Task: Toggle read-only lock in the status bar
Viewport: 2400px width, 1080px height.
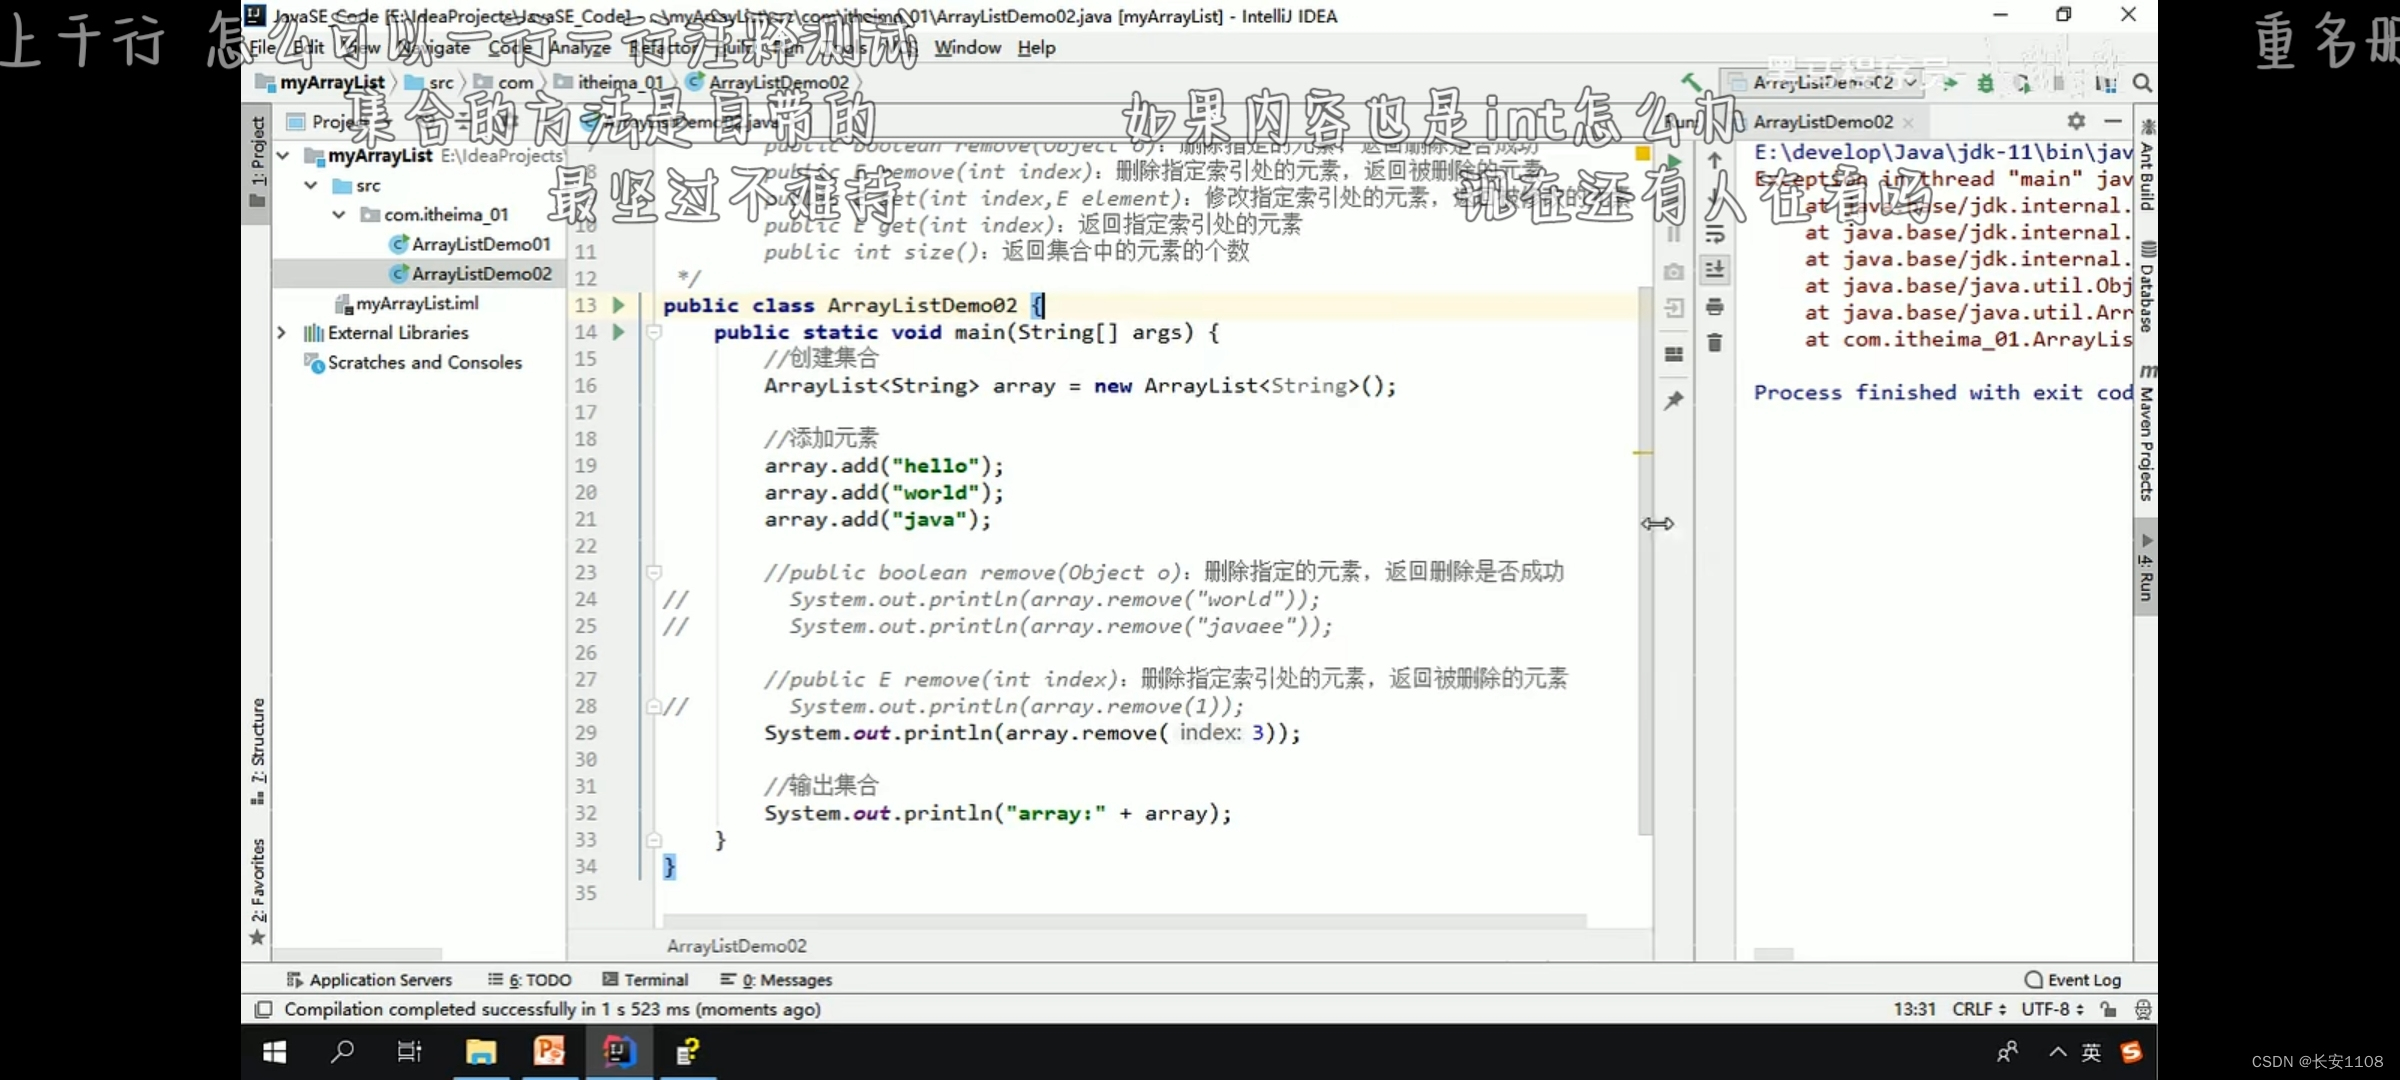Action: point(2108,1009)
